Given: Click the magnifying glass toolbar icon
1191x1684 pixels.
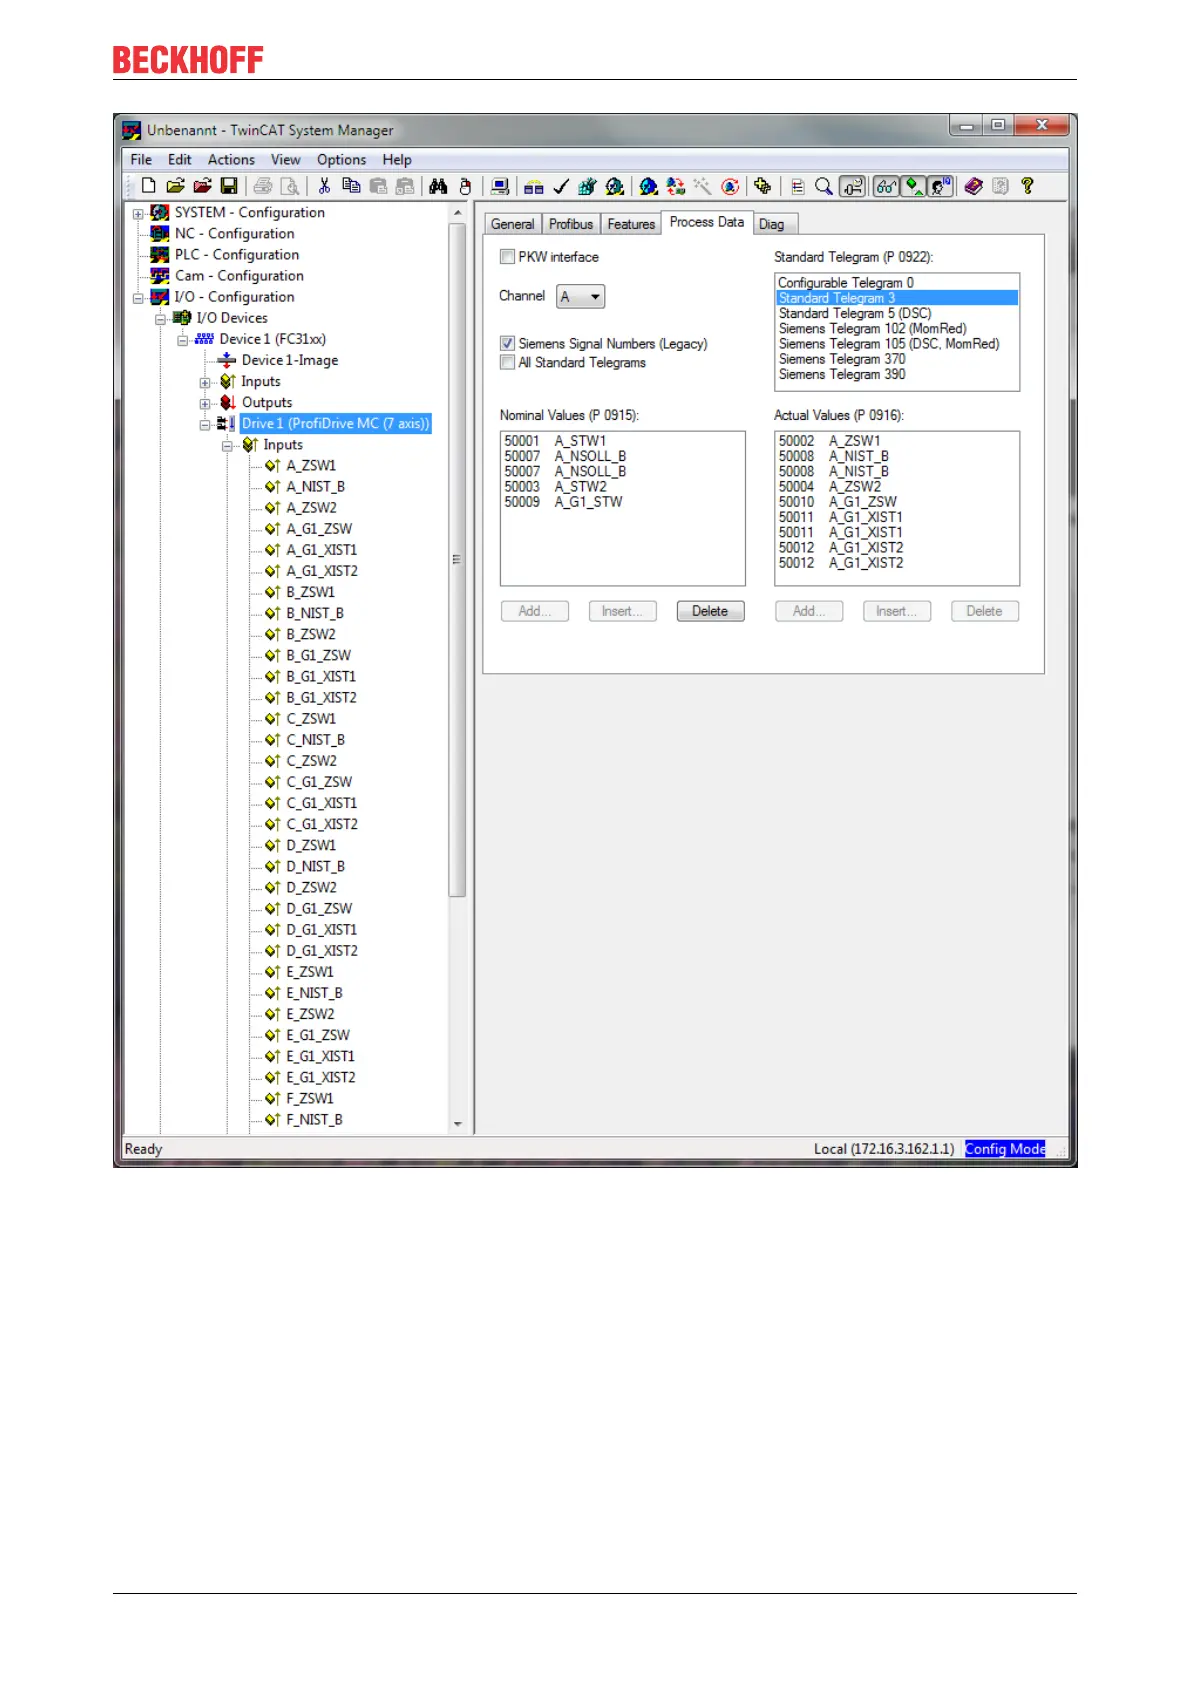Looking at the screenshot, I should 823,186.
